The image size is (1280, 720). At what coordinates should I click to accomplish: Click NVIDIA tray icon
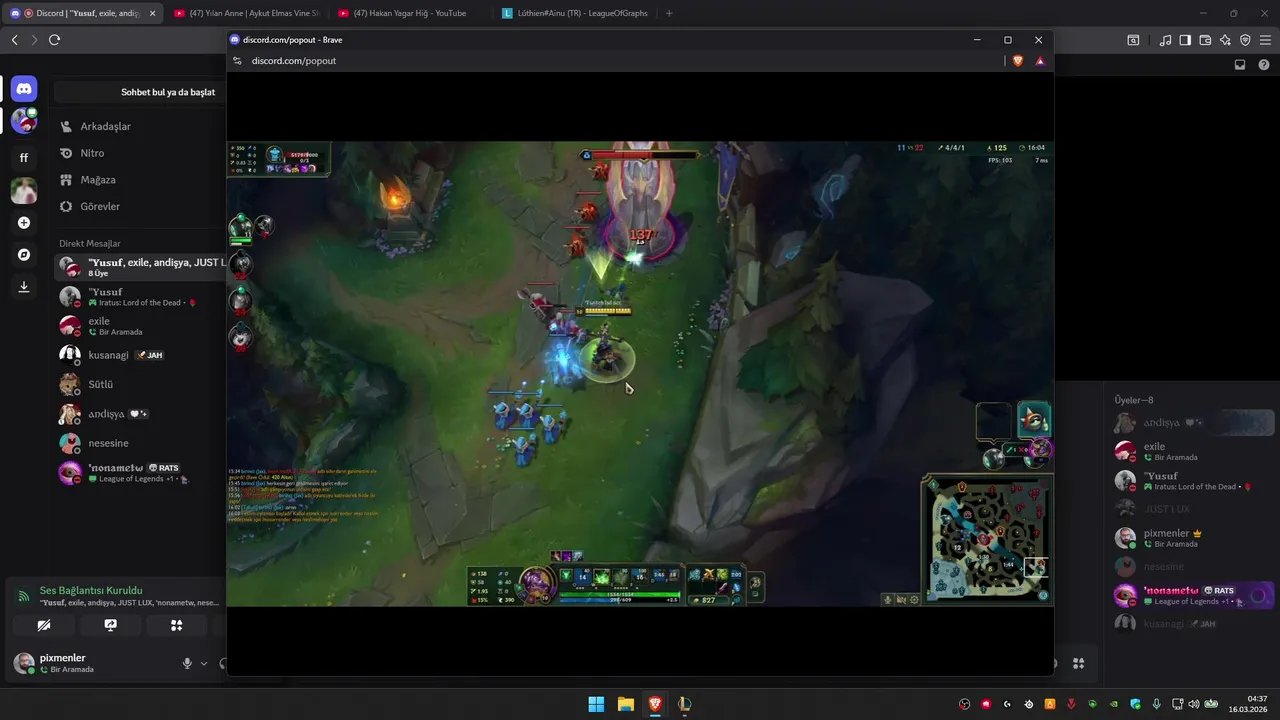coord(1114,704)
